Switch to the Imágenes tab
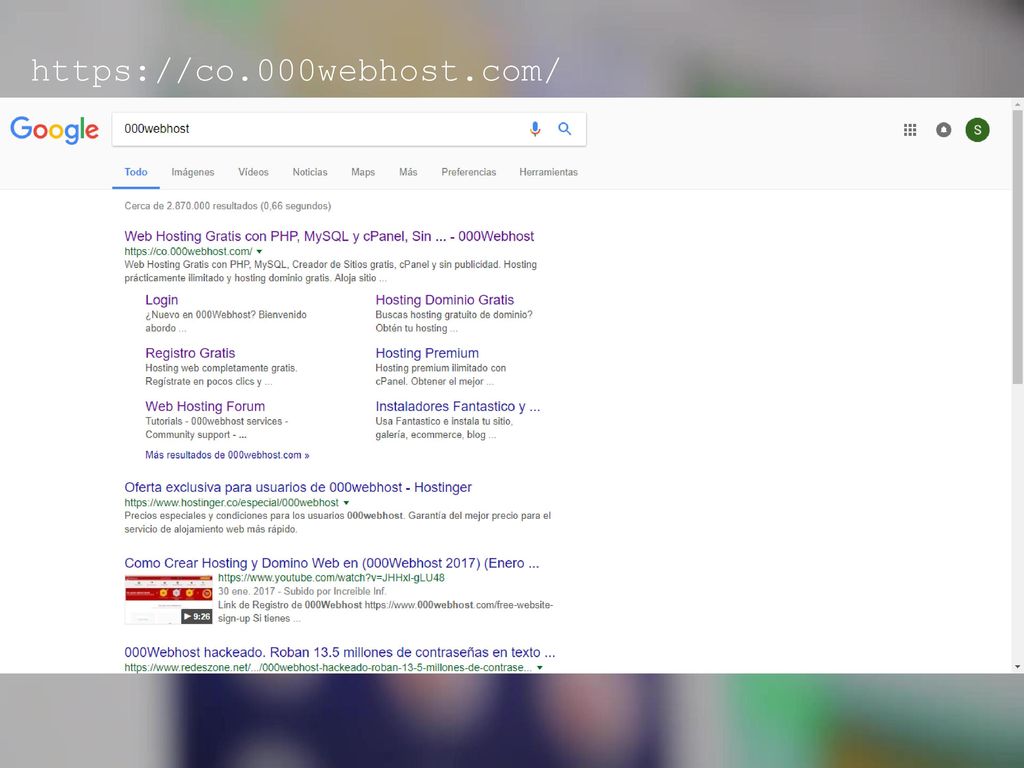 (193, 172)
